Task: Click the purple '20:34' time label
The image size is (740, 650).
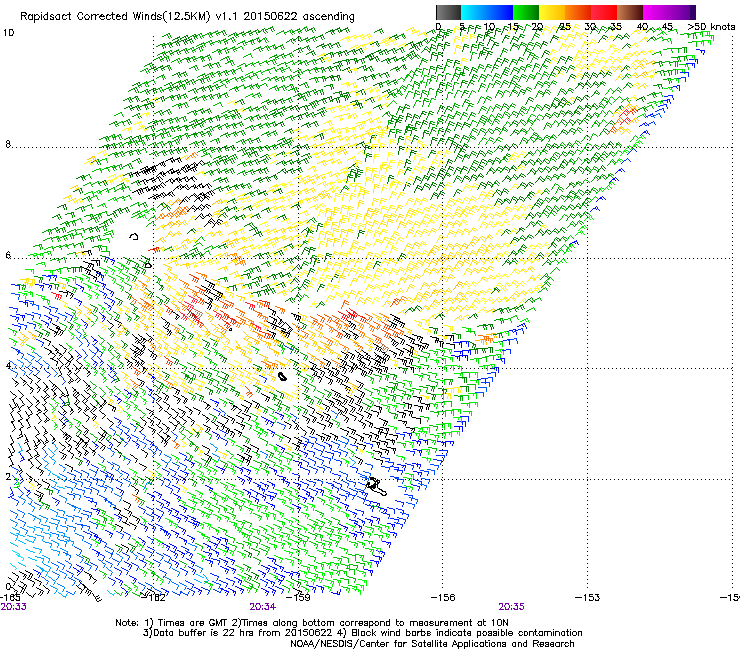Action: pos(262,607)
